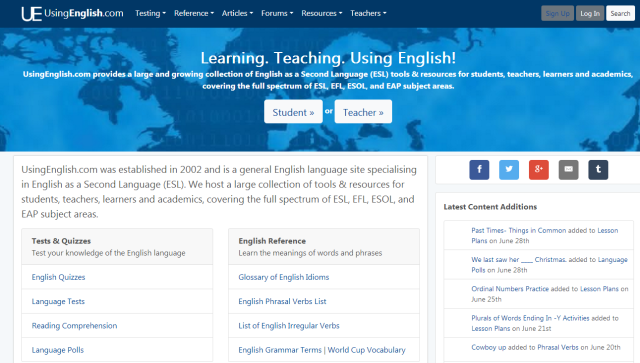
Task: Click the Log In button
Action: [590, 13]
